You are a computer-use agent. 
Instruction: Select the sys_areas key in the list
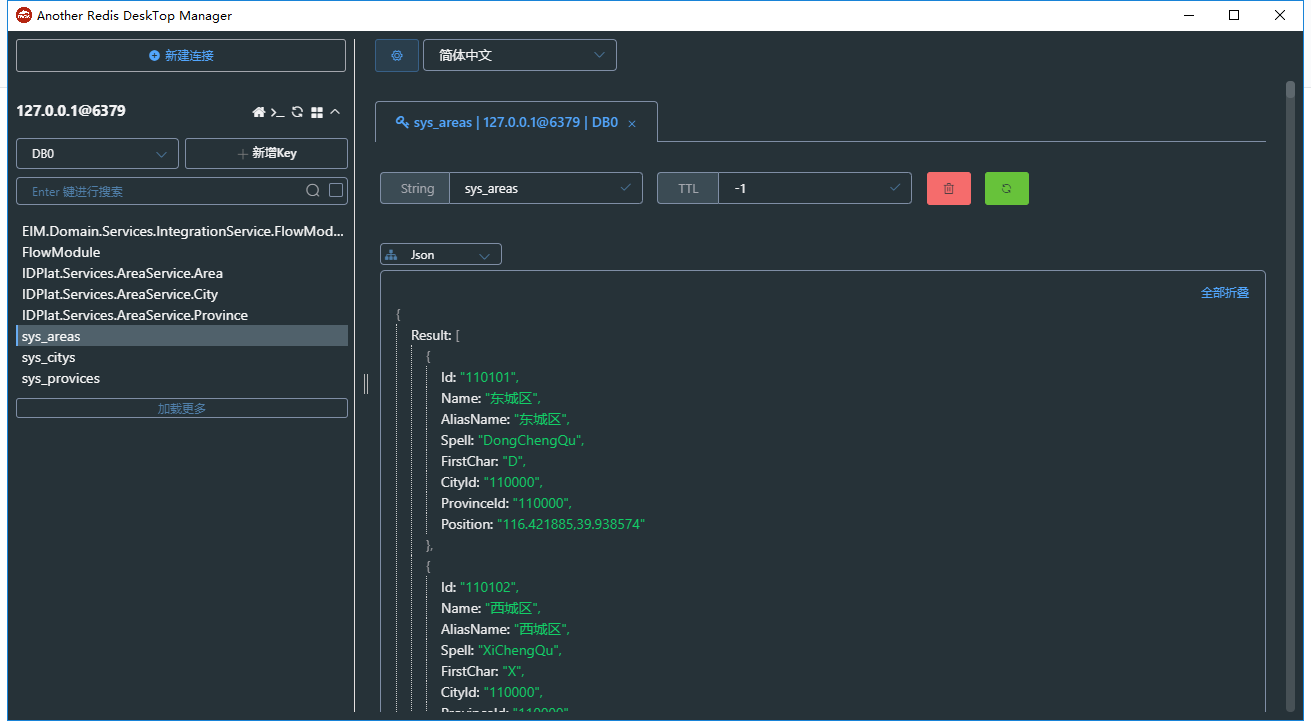182,336
